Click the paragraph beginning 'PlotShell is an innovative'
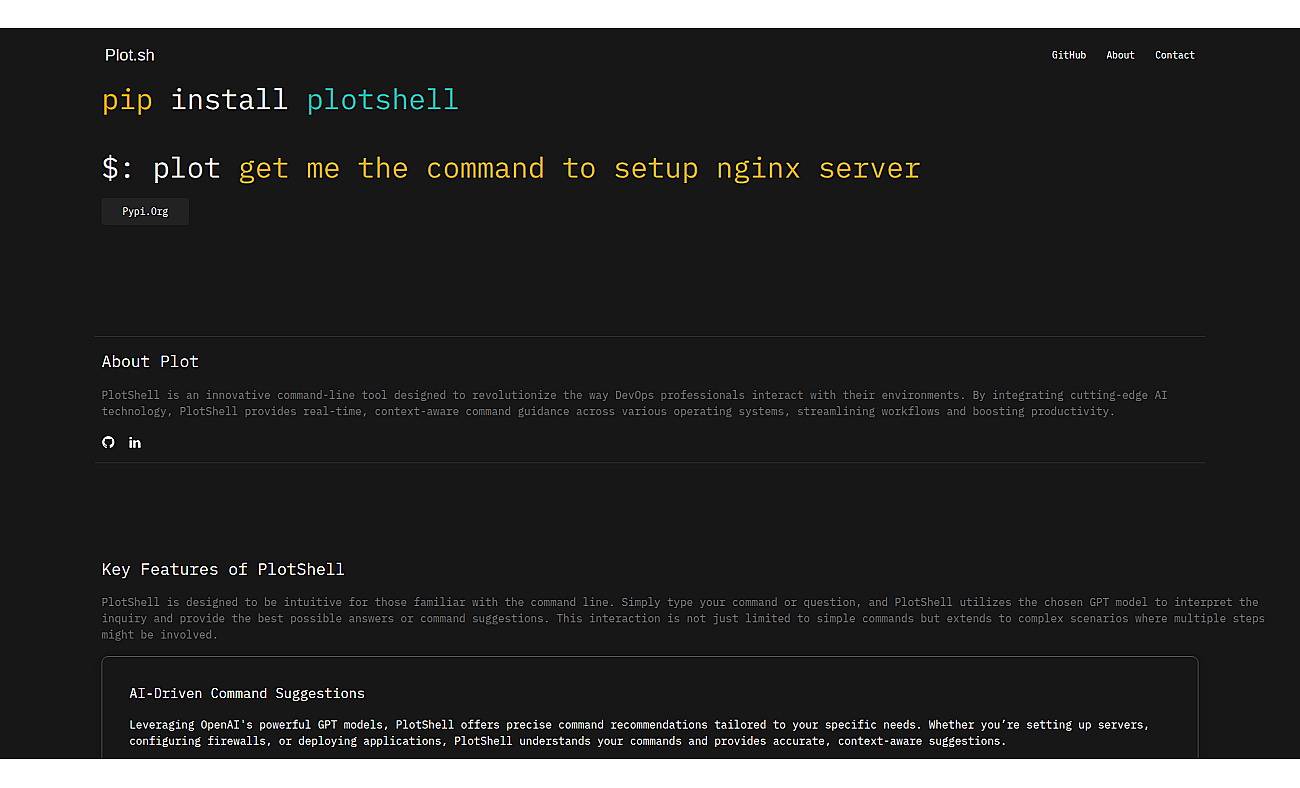The height and width of the screenshot is (788, 1300). pyautogui.click(x=634, y=403)
